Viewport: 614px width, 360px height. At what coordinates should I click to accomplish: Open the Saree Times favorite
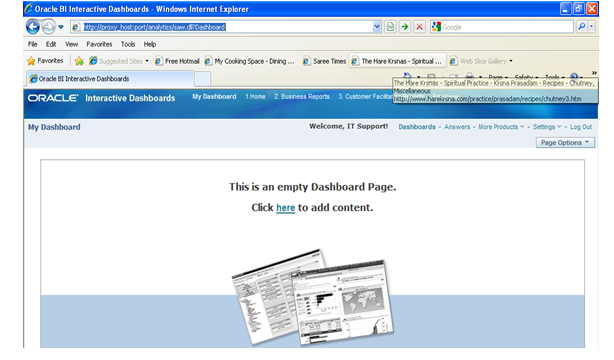pyautogui.click(x=325, y=61)
